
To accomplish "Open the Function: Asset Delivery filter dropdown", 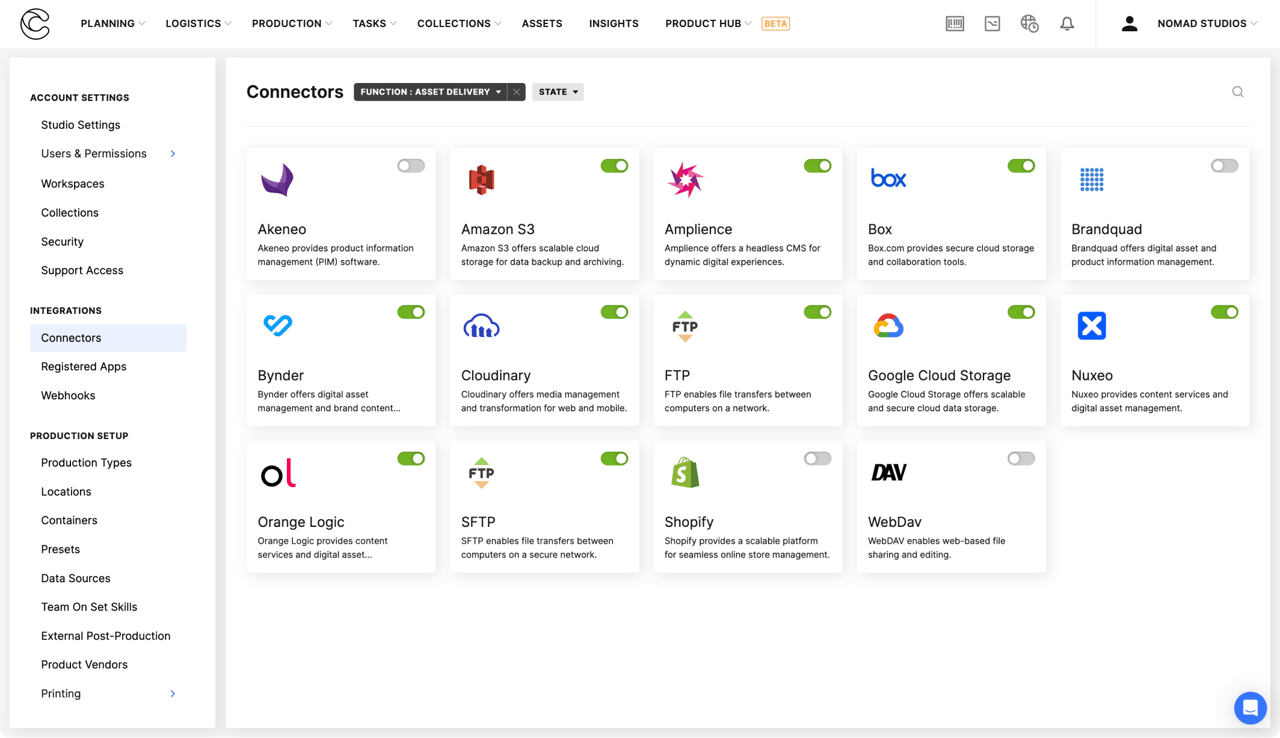I will [431, 92].
